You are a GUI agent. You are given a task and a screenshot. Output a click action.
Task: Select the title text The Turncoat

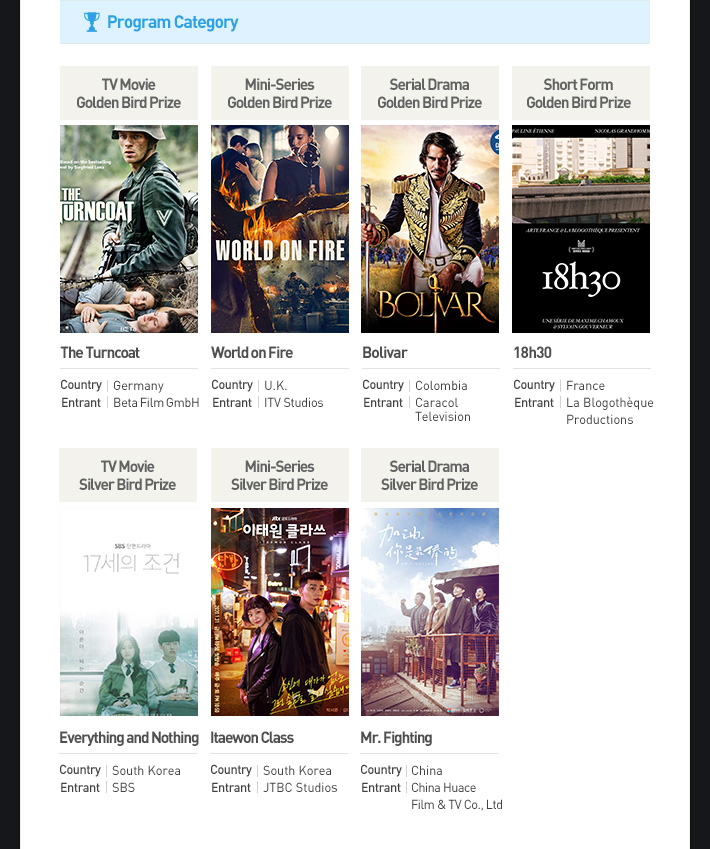point(100,353)
